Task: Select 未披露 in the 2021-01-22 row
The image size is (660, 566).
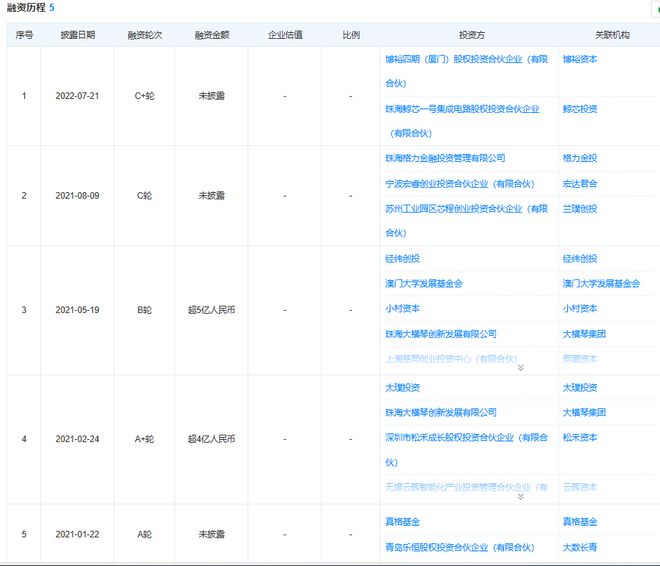Action: [x=211, y=534]
